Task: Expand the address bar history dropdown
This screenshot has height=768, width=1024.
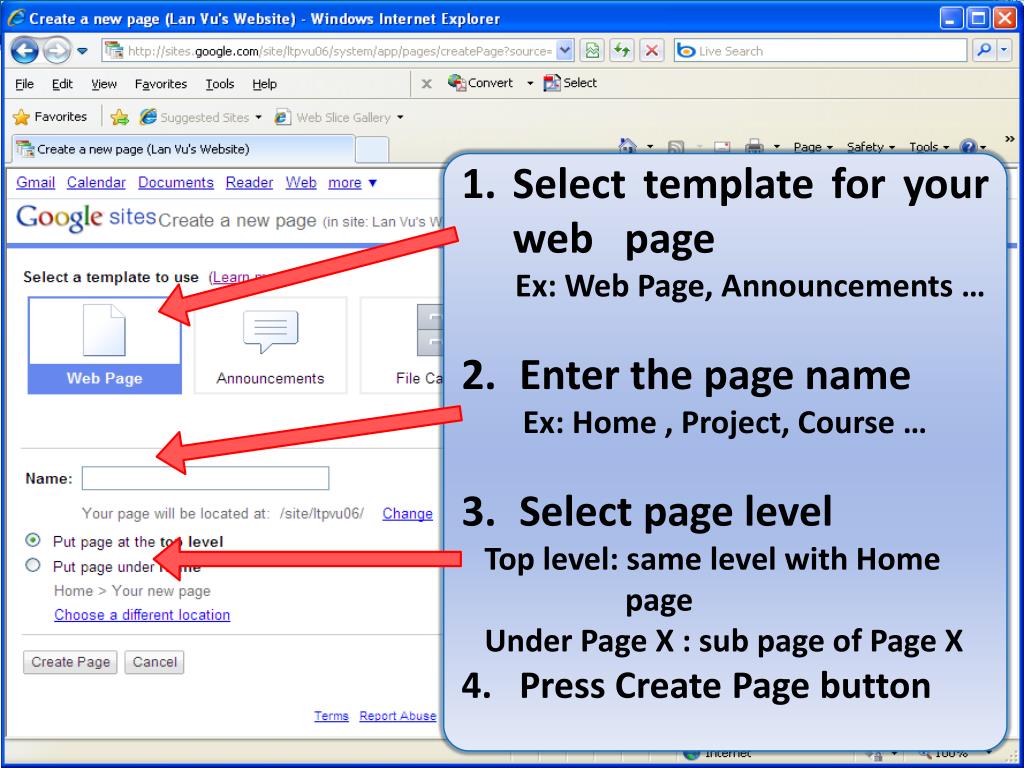Action: 565,50
